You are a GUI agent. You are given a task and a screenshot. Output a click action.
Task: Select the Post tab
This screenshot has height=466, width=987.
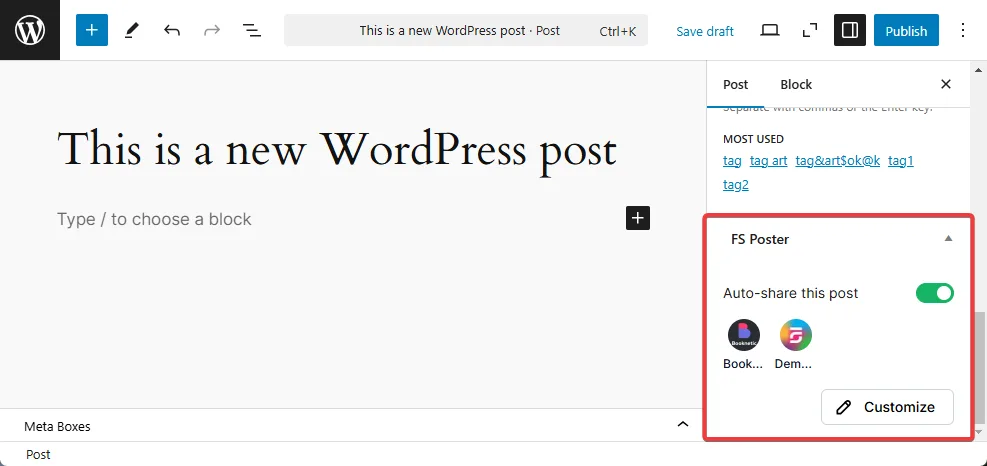coord(735,84)
